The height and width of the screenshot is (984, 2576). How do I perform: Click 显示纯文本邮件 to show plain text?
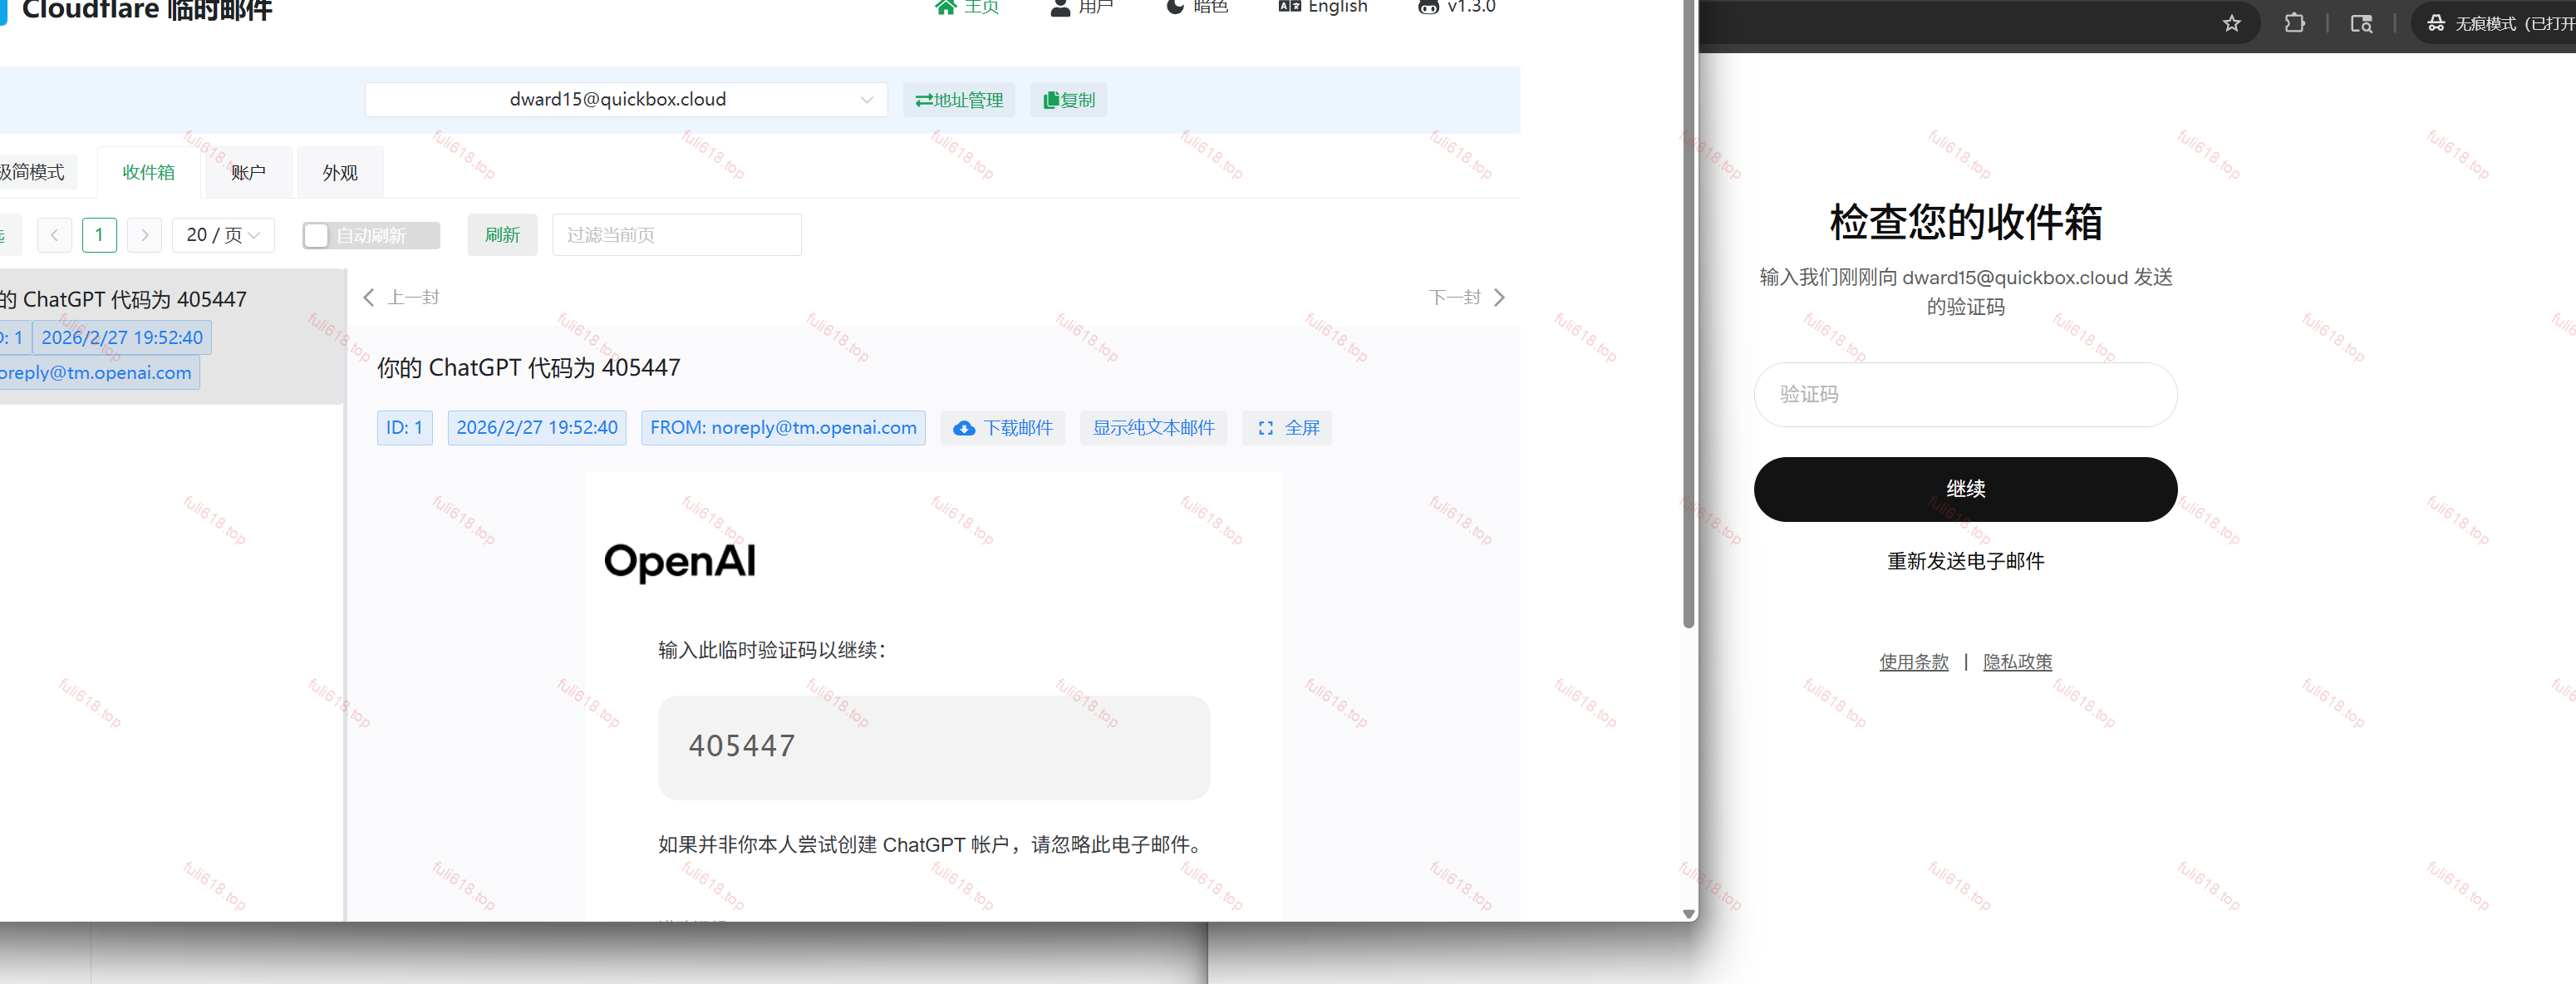[1153, 428]
